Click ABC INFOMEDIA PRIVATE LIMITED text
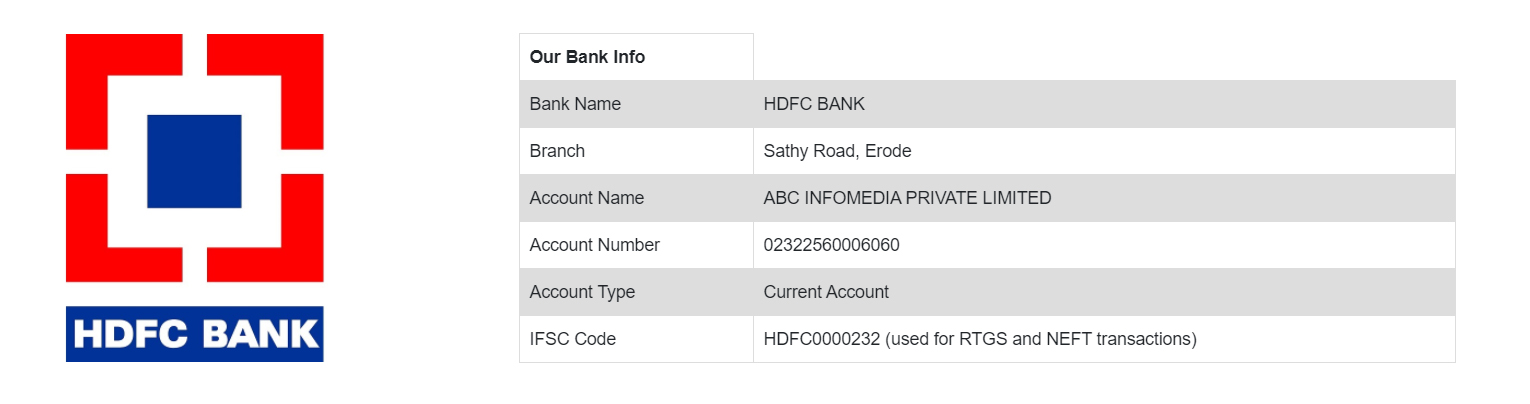 907,198
